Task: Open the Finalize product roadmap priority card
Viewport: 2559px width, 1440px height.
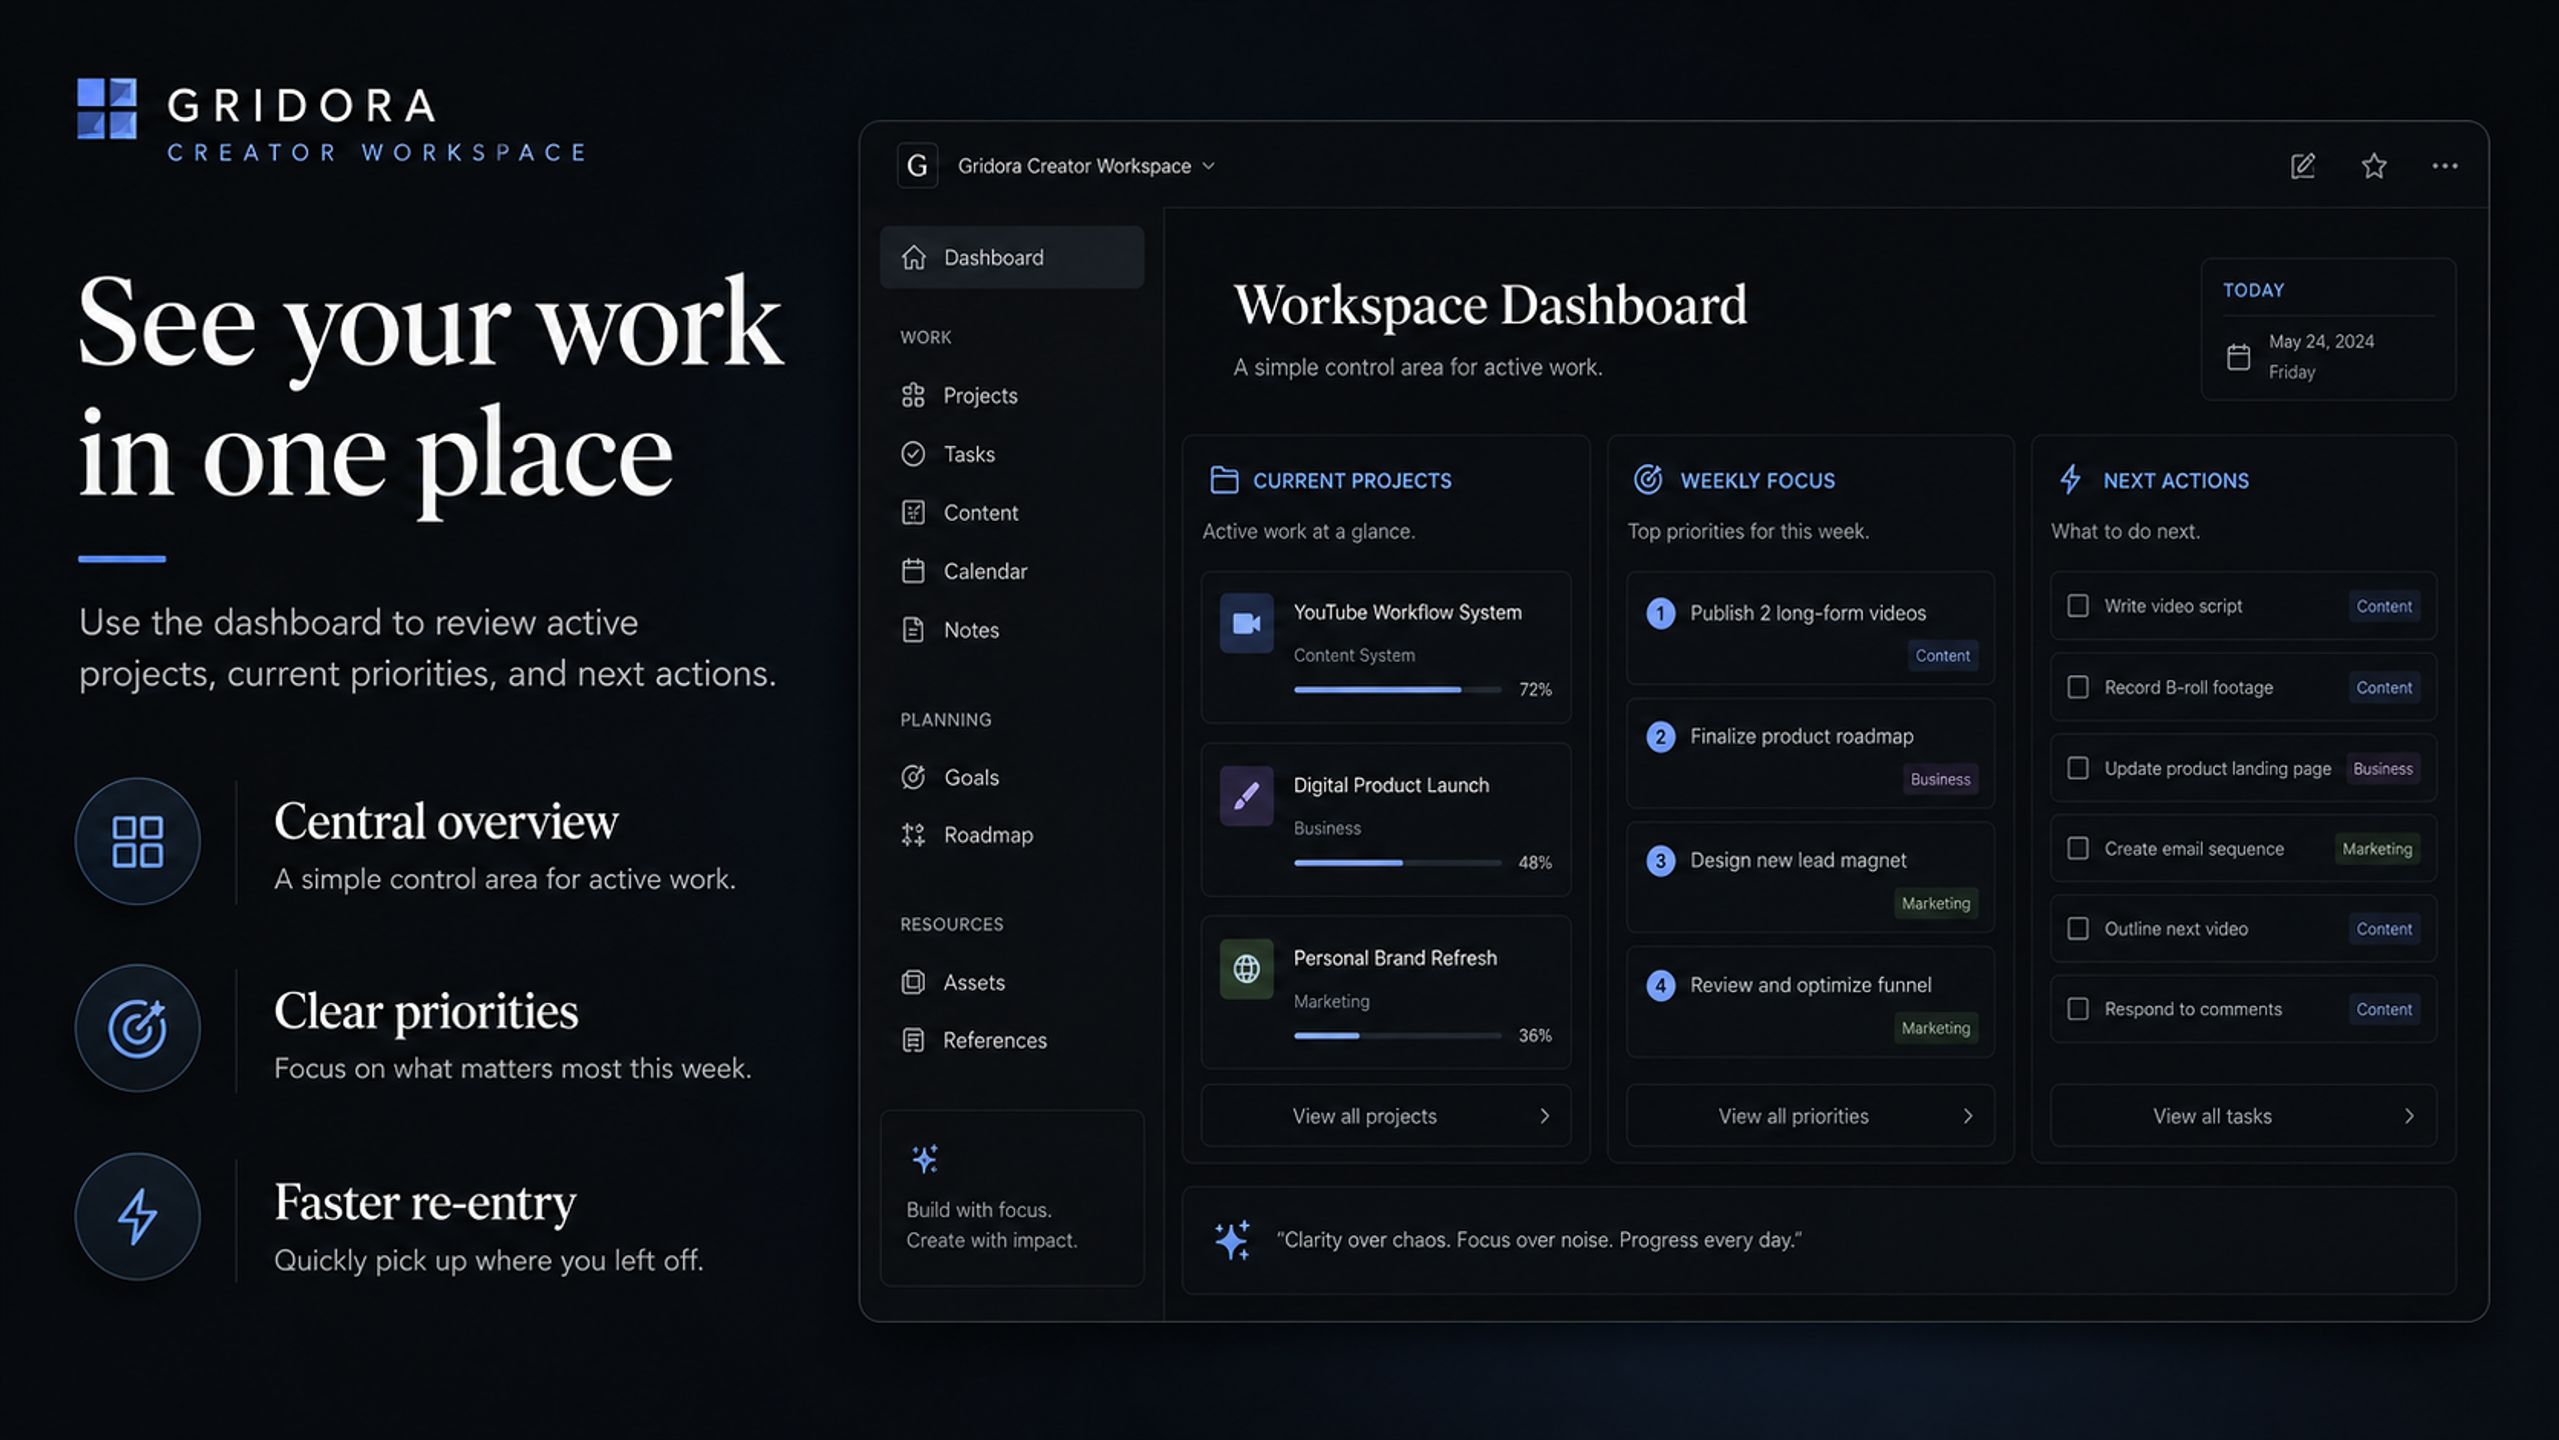Action: 1810,753
